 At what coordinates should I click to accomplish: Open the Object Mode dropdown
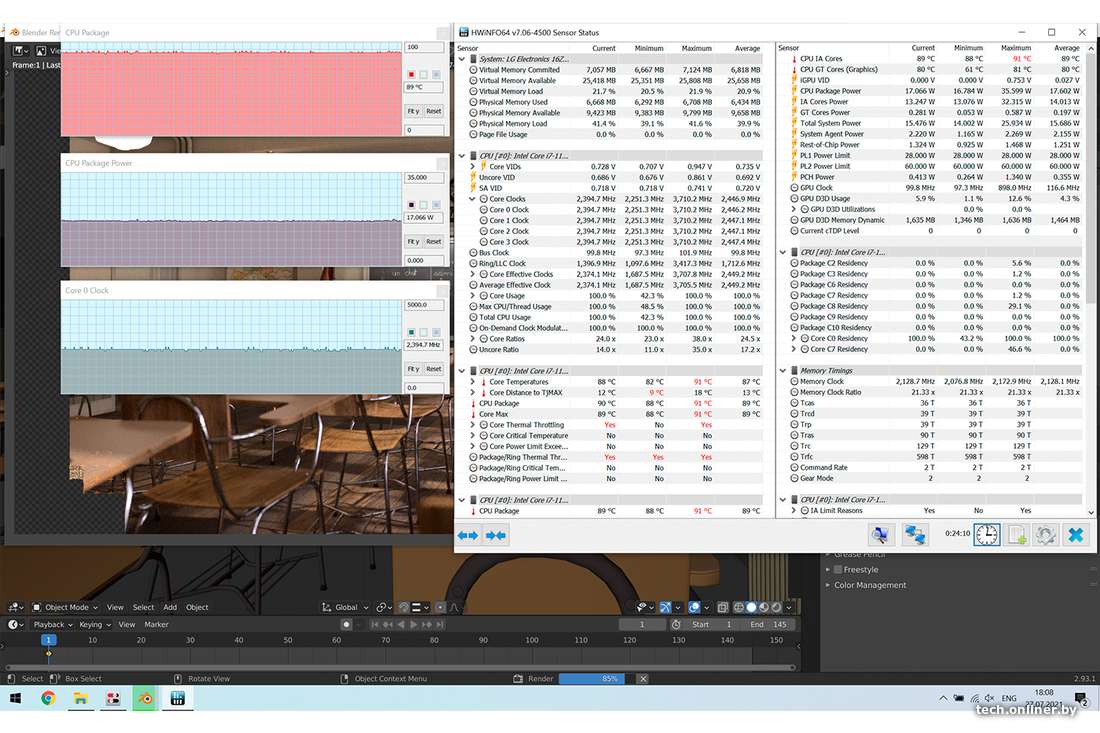click(66, 607)
